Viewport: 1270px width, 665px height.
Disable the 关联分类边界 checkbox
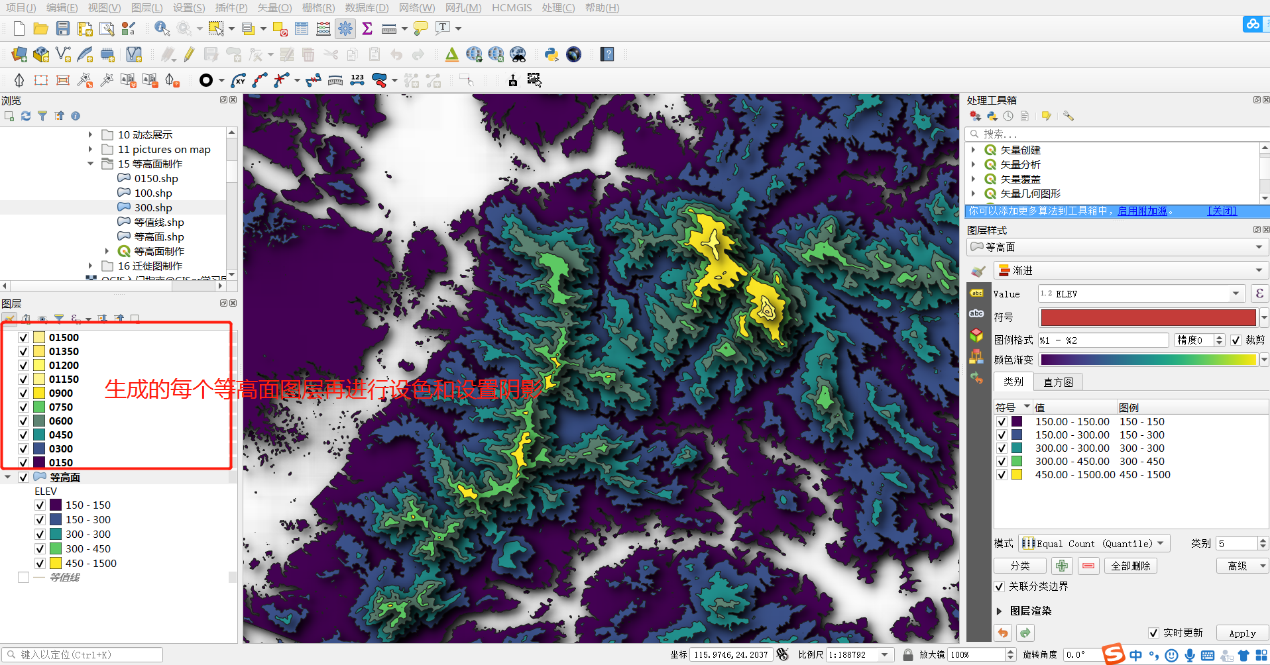coord(1000,586)
